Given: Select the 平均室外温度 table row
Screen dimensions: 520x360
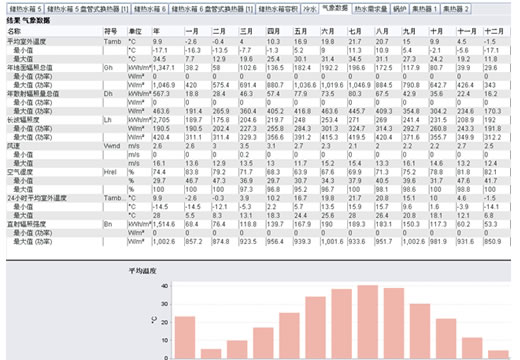Looking at the screenshot, I should tap(258, 42).
